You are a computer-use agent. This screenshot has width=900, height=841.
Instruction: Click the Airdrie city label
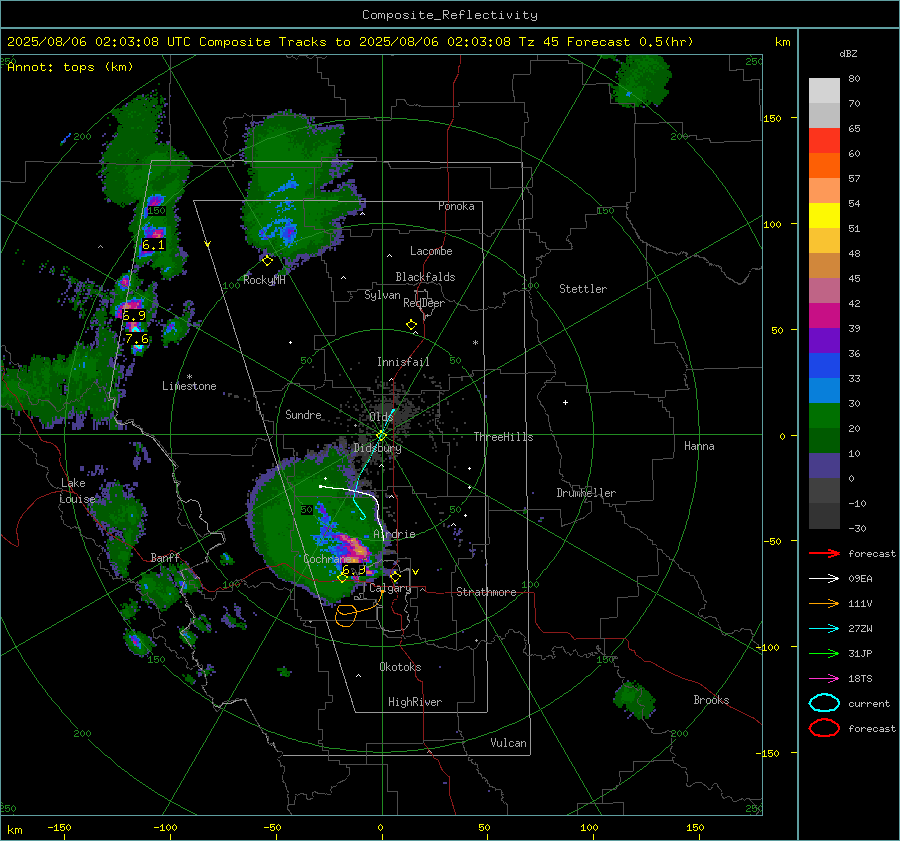click(x=394, y=534)
